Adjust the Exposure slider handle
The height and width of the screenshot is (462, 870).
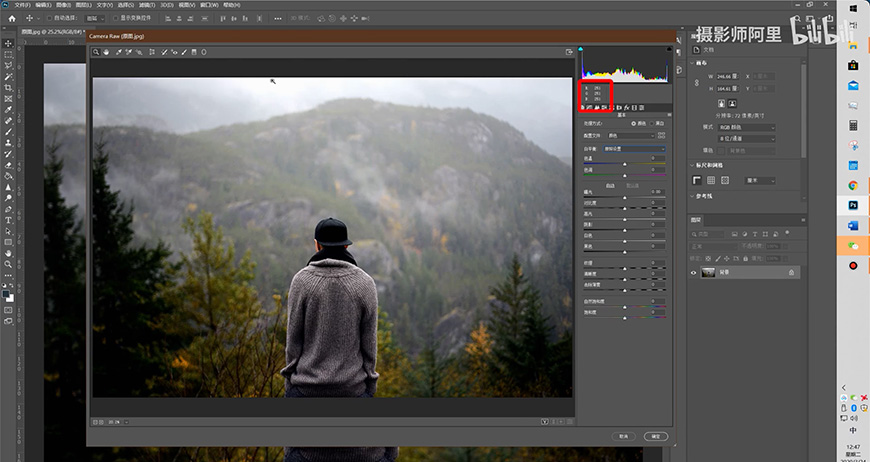[625, 197]
